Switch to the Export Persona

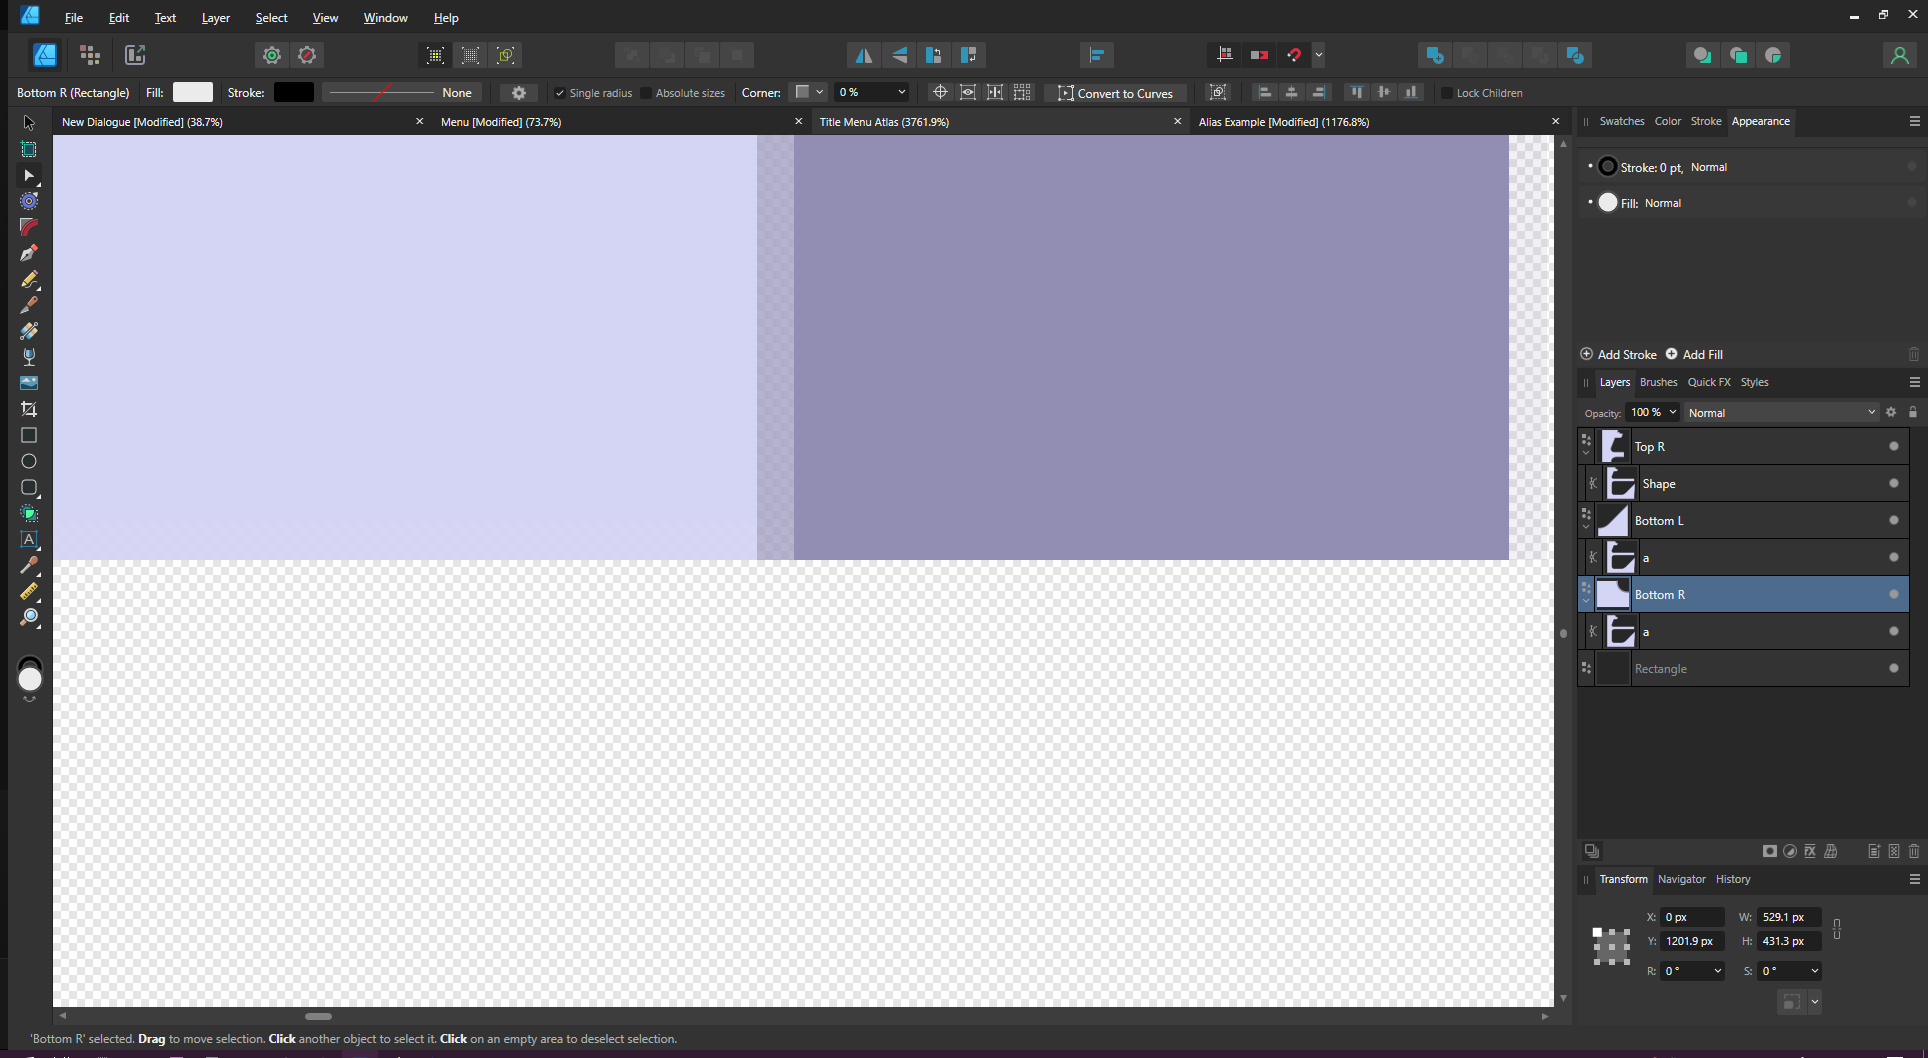(x=135, y=55)
